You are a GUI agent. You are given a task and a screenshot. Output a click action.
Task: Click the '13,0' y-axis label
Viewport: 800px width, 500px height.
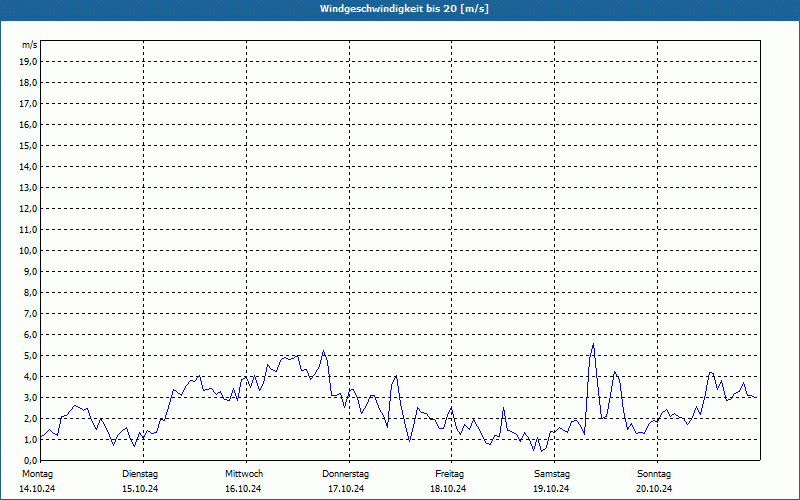click(x=28, y=187)
